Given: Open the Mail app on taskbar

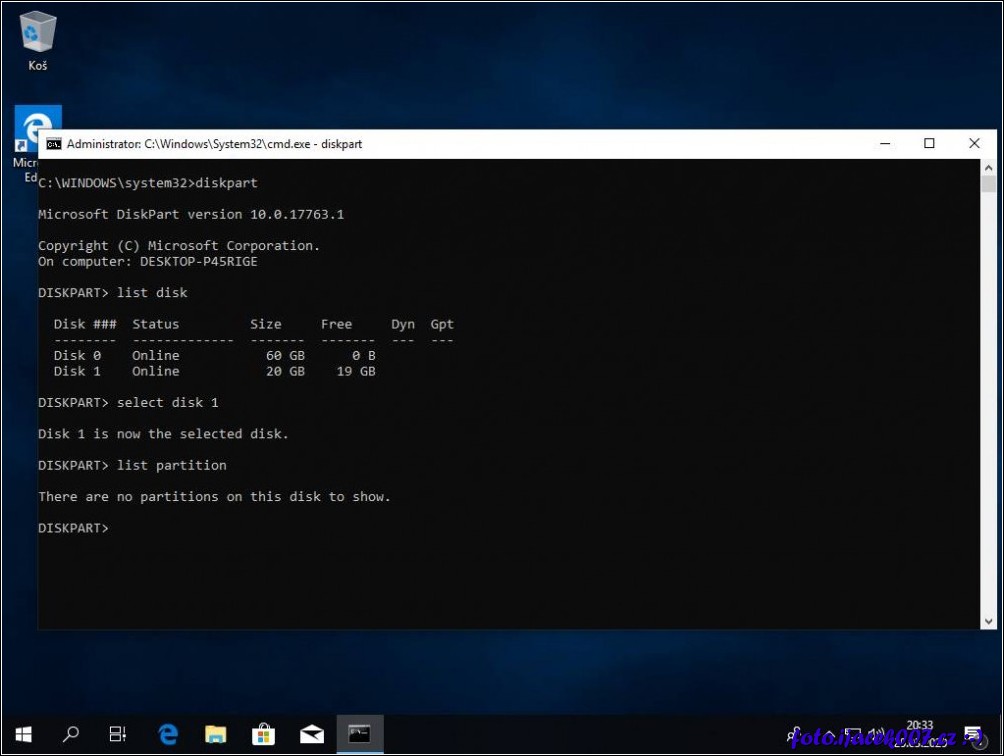Looking at the screenshot, I should click(x=312, y=734).
